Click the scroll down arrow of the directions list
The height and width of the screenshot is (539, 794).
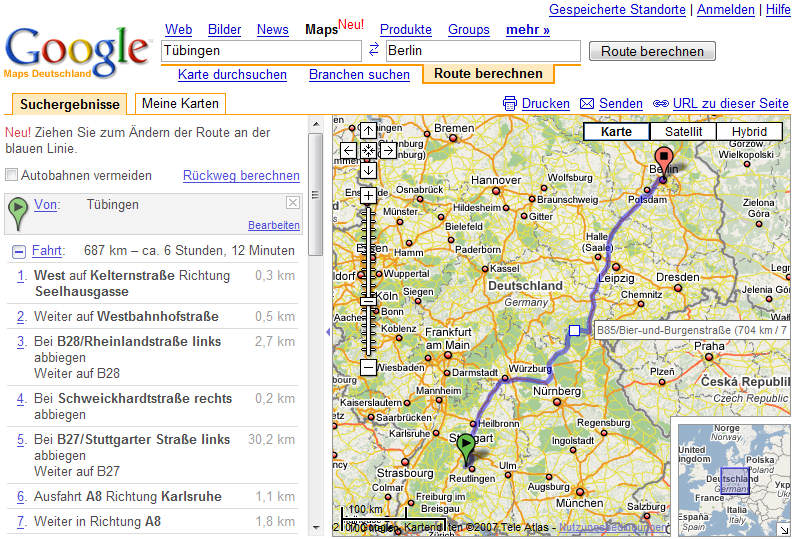tap(315, 527)
